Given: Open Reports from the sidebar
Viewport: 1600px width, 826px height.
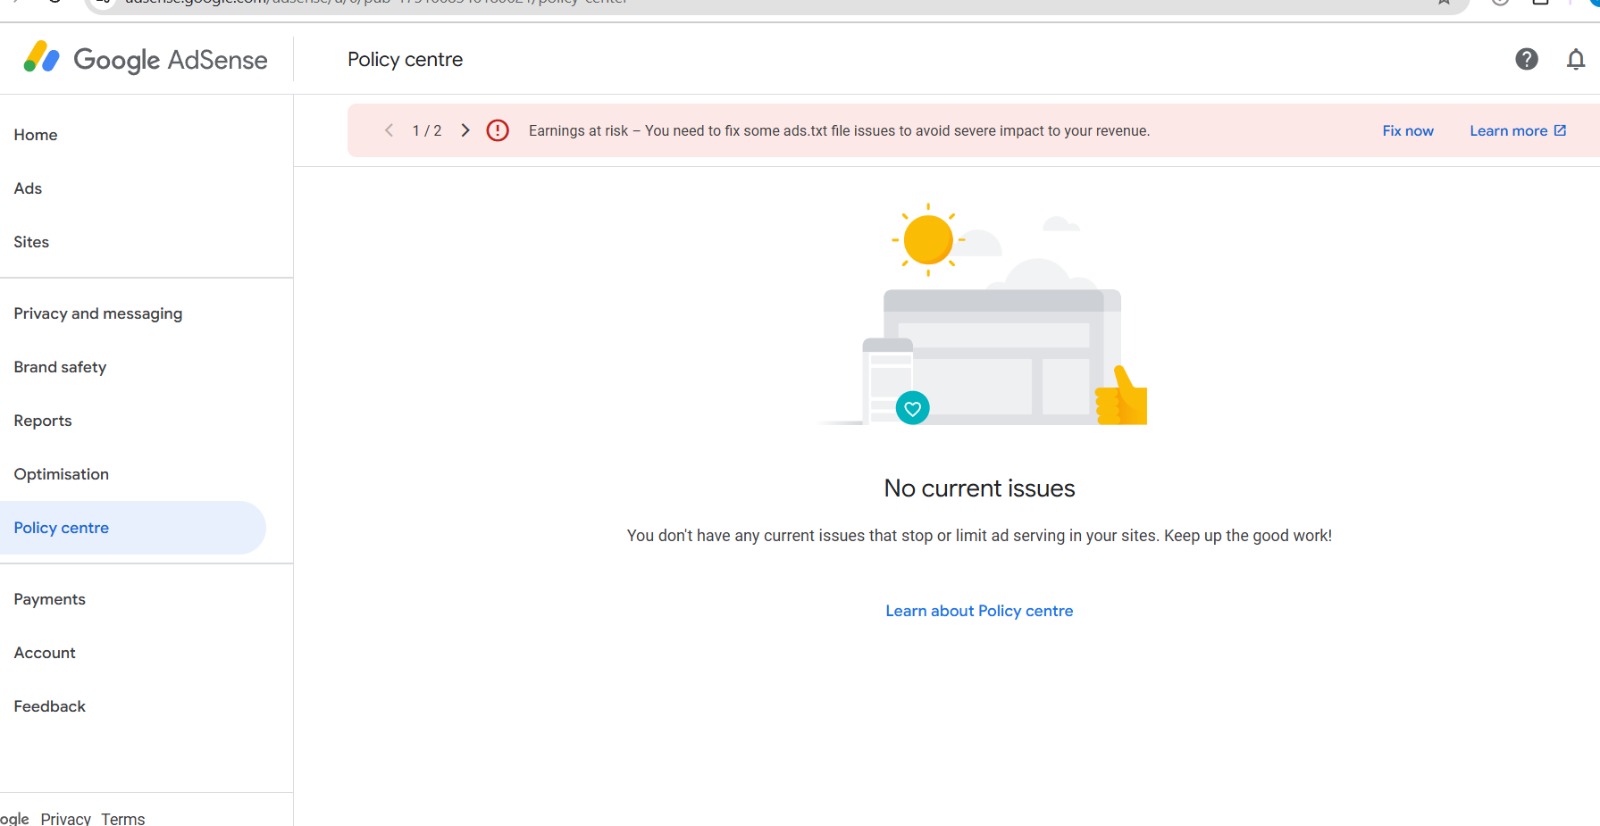Looking at the screenshot, I should click(x=43, y=421).
